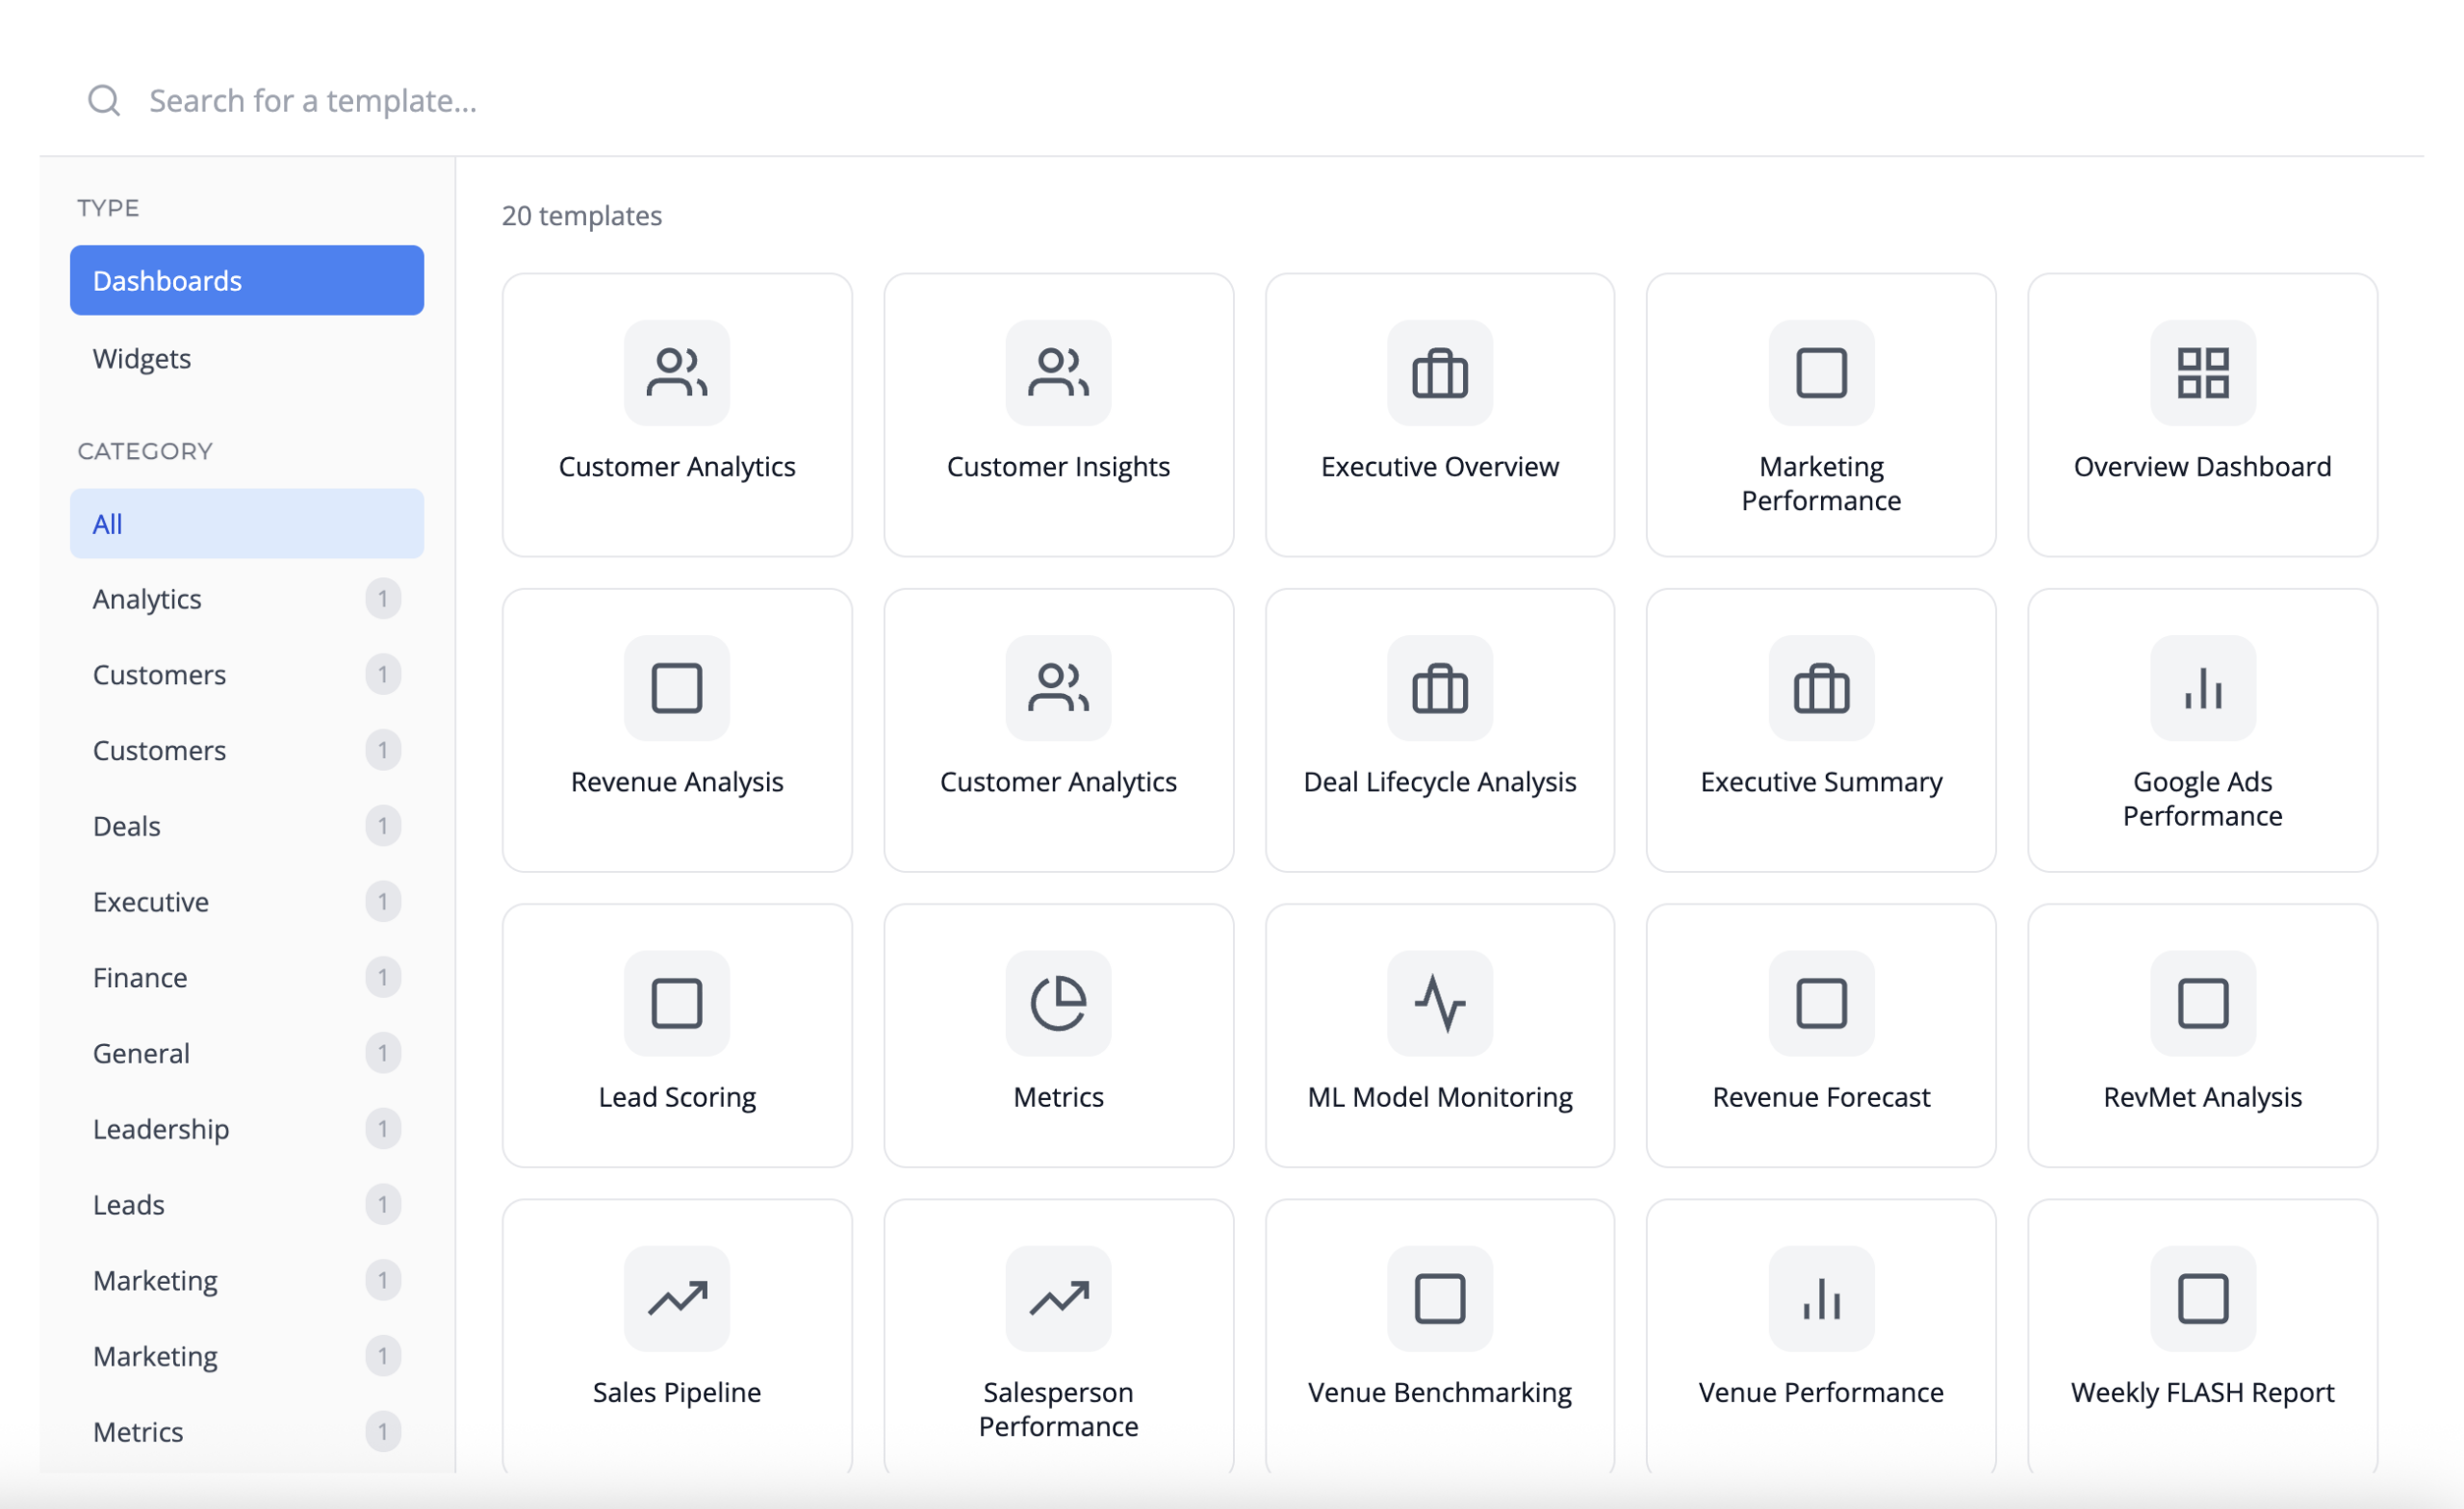This screenshot has width=2464, height=1509.
Task: Open the Weekly FLASH Report template
Action: tap(2202, 1340)
